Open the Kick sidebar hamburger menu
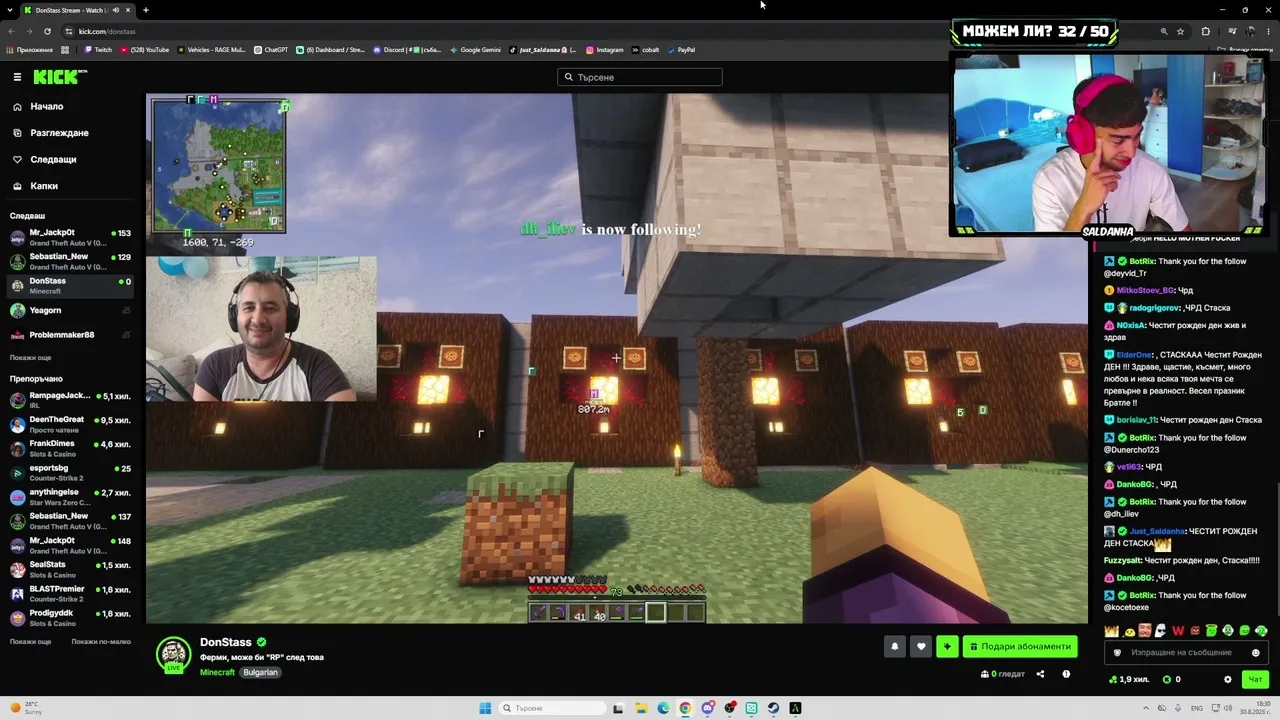 point(17,77)
